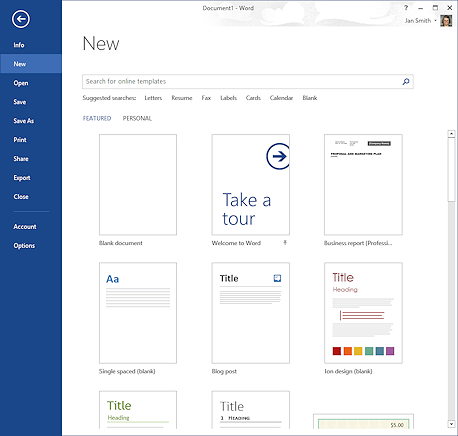Click the scrollbar down arrow
This screenshot has height=436, width=458.
point(451,424)
